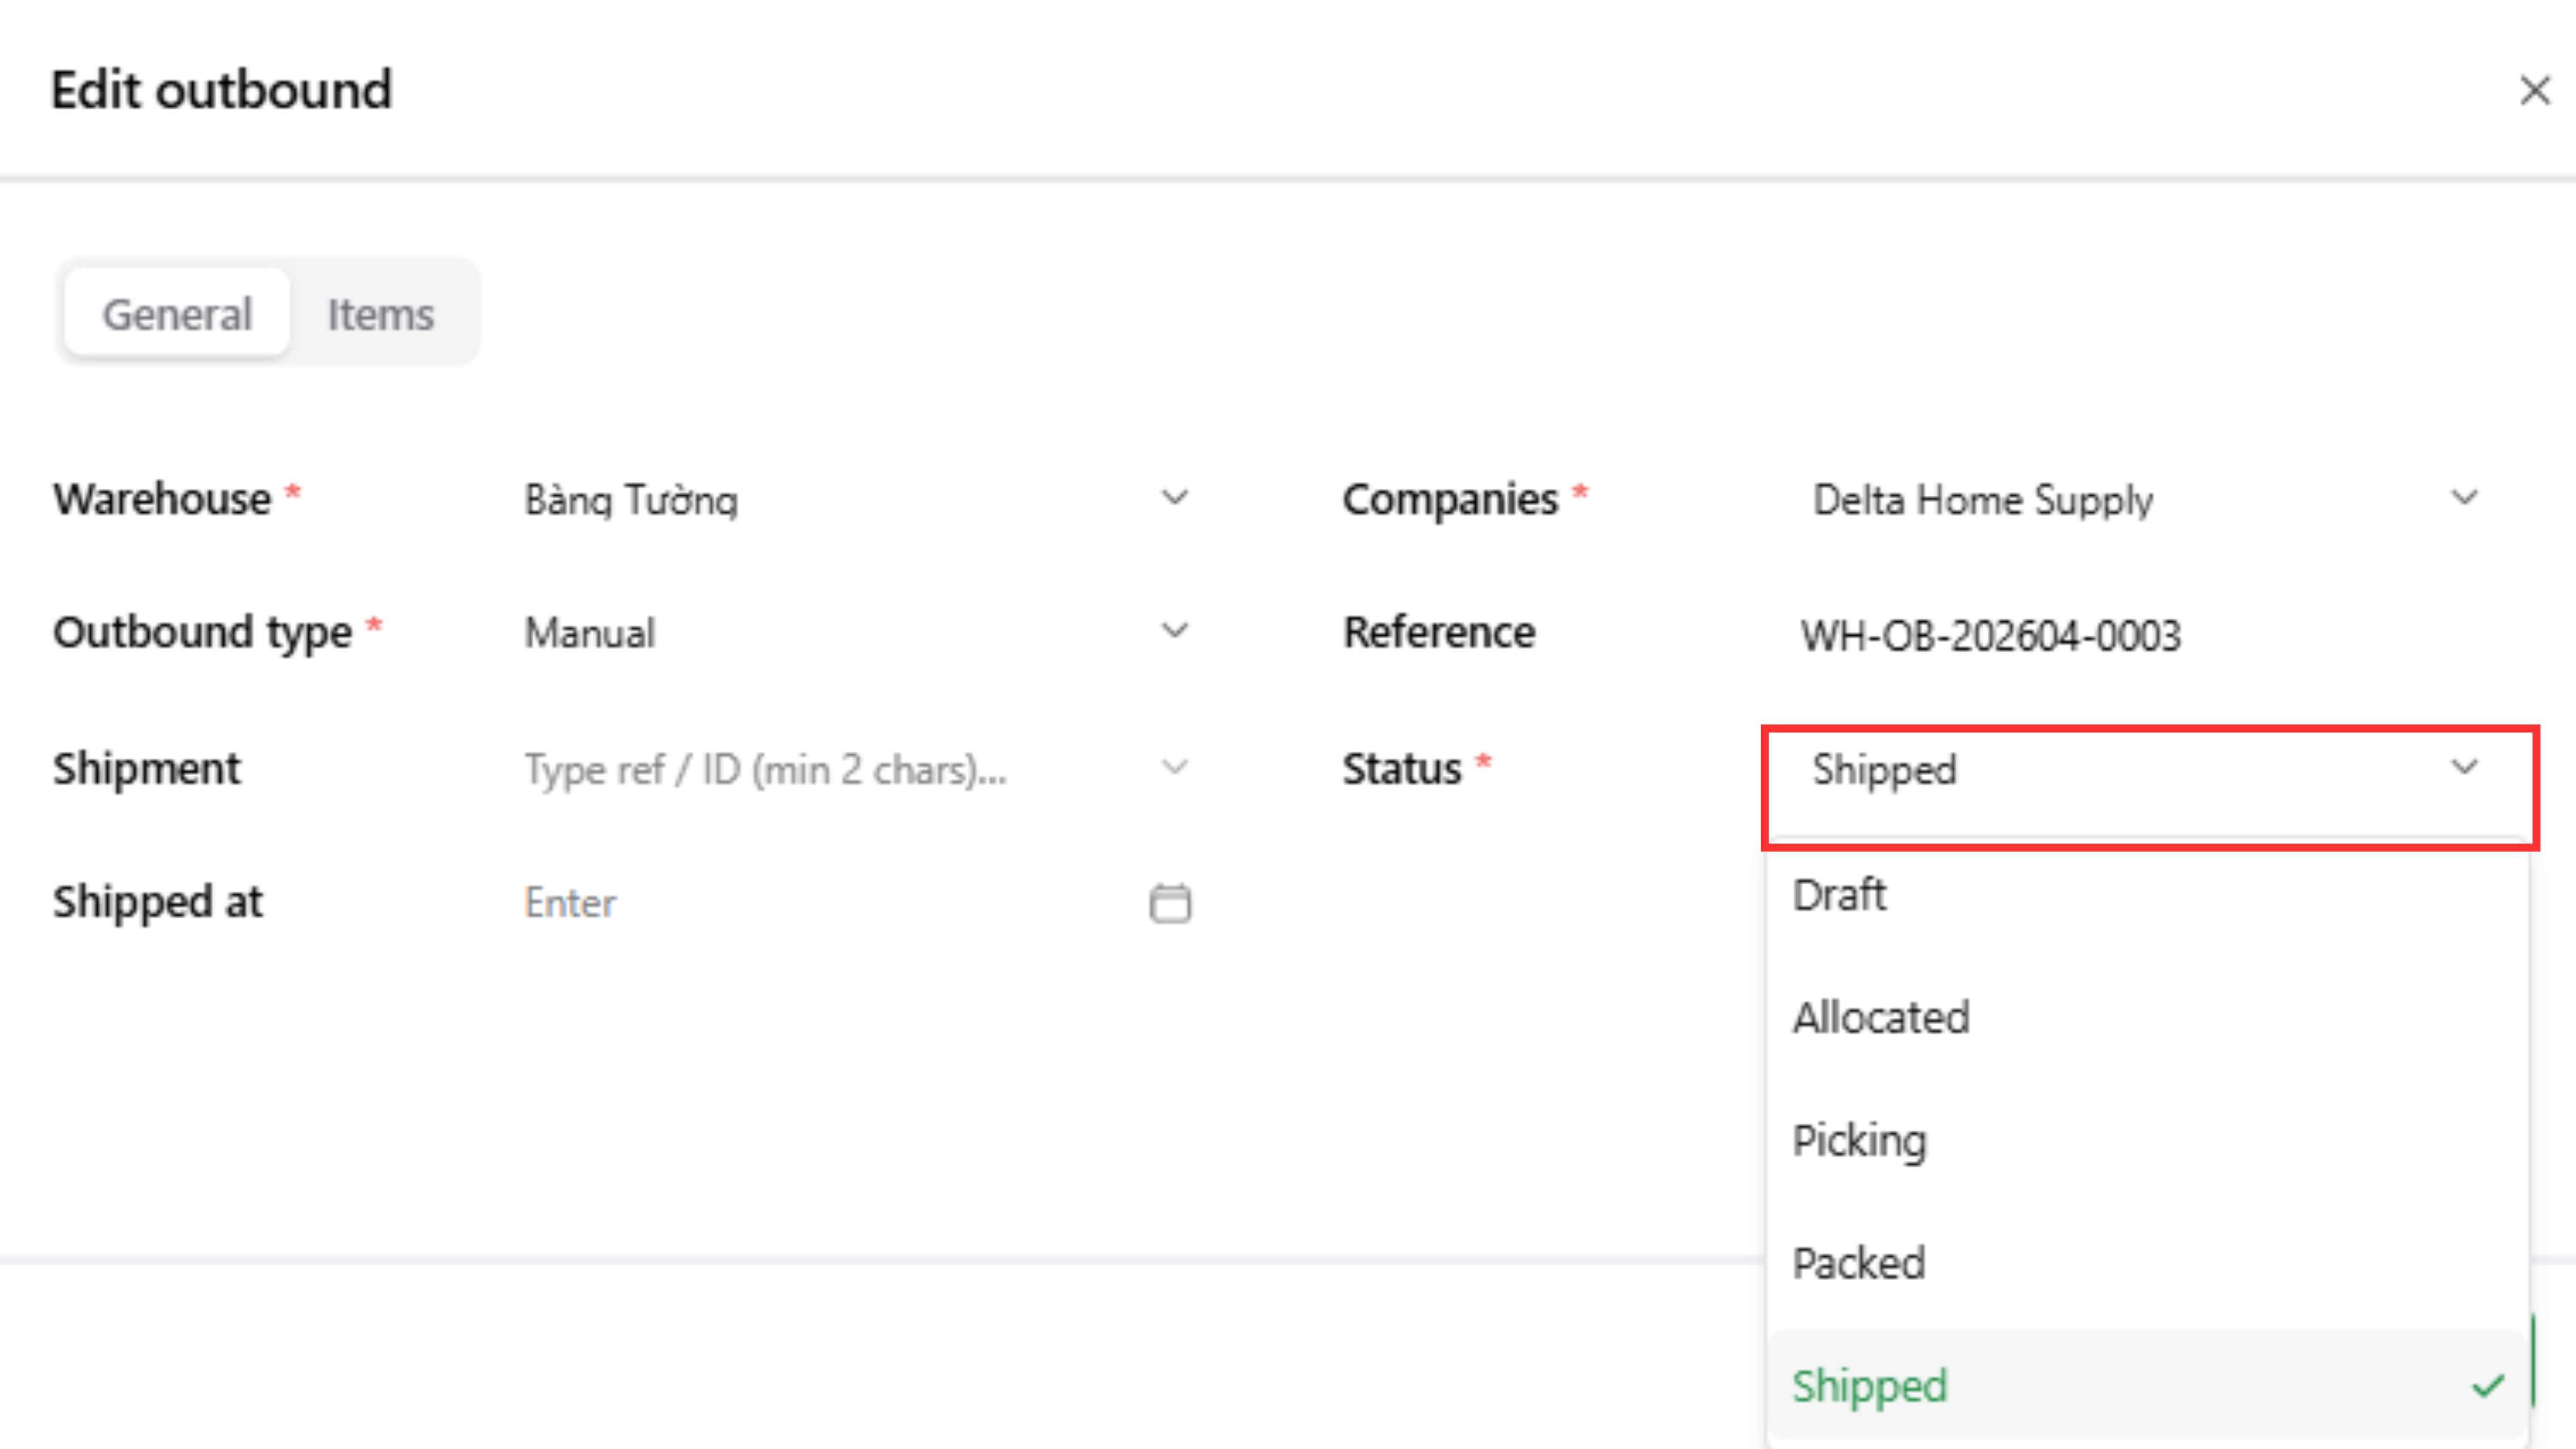
Task: Choose the Allocated status option
Action: click(x=1881, y=1018)
